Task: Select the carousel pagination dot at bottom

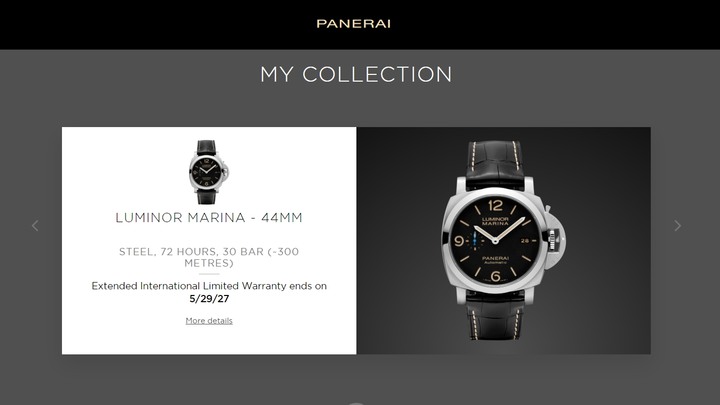Action: [356, 403]
